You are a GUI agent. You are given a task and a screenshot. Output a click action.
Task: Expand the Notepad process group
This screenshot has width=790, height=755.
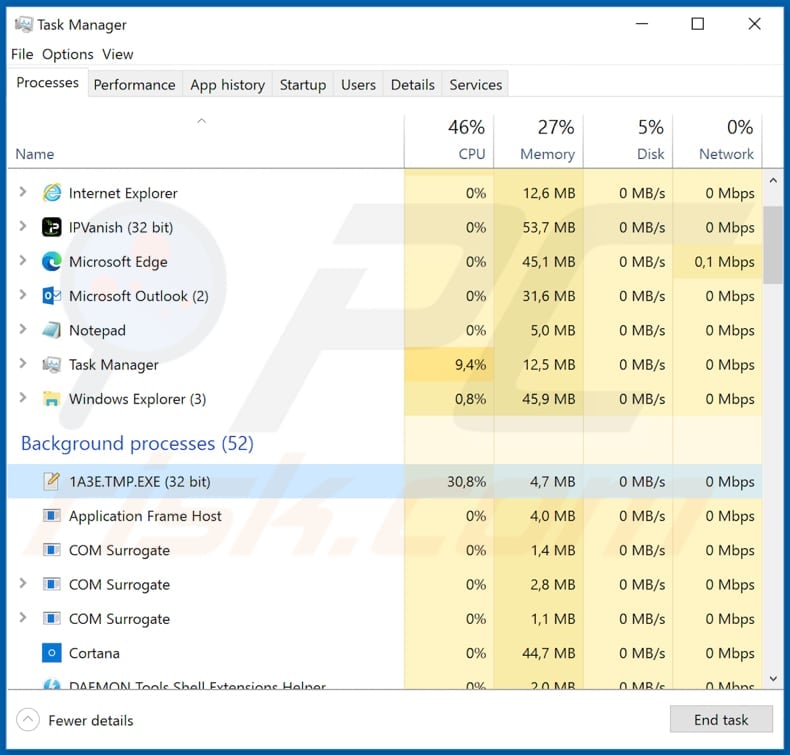(23, 329)
